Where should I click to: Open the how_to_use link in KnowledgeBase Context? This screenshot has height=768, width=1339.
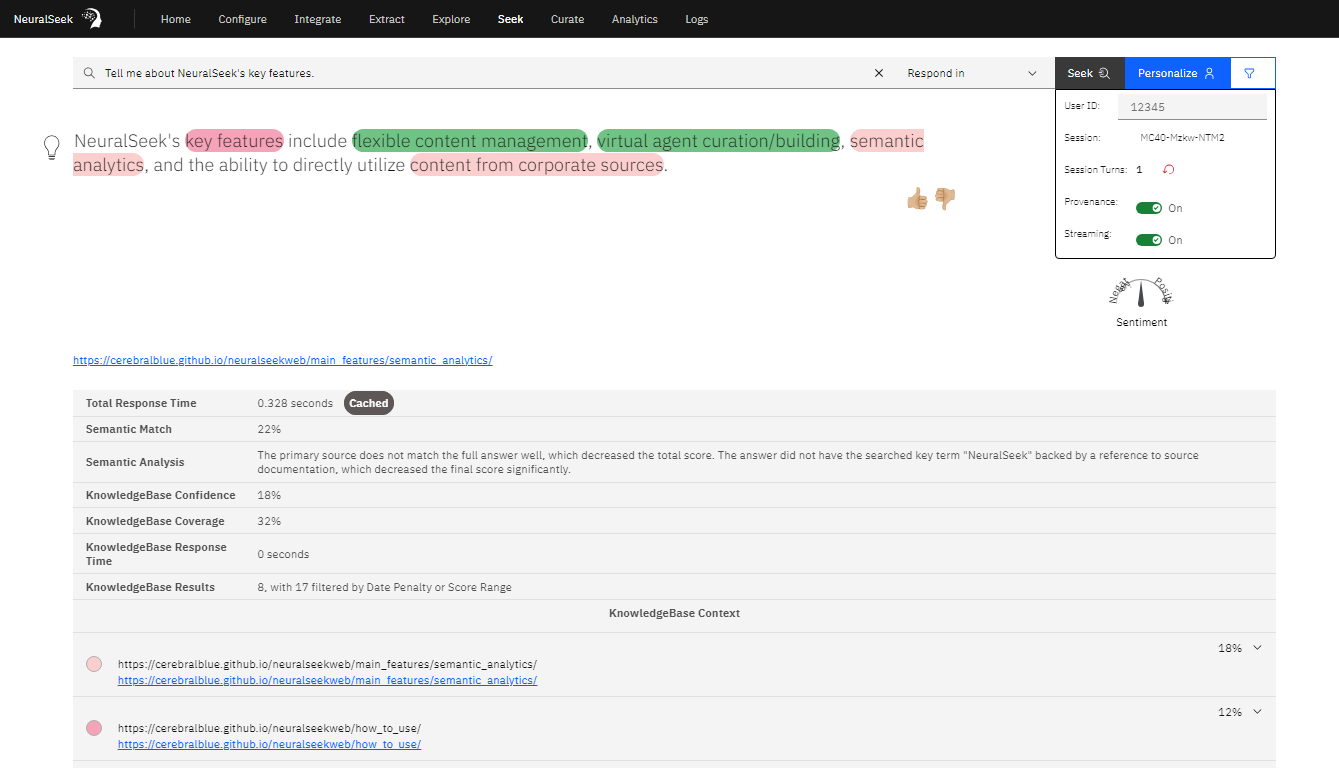coord(269,744)
